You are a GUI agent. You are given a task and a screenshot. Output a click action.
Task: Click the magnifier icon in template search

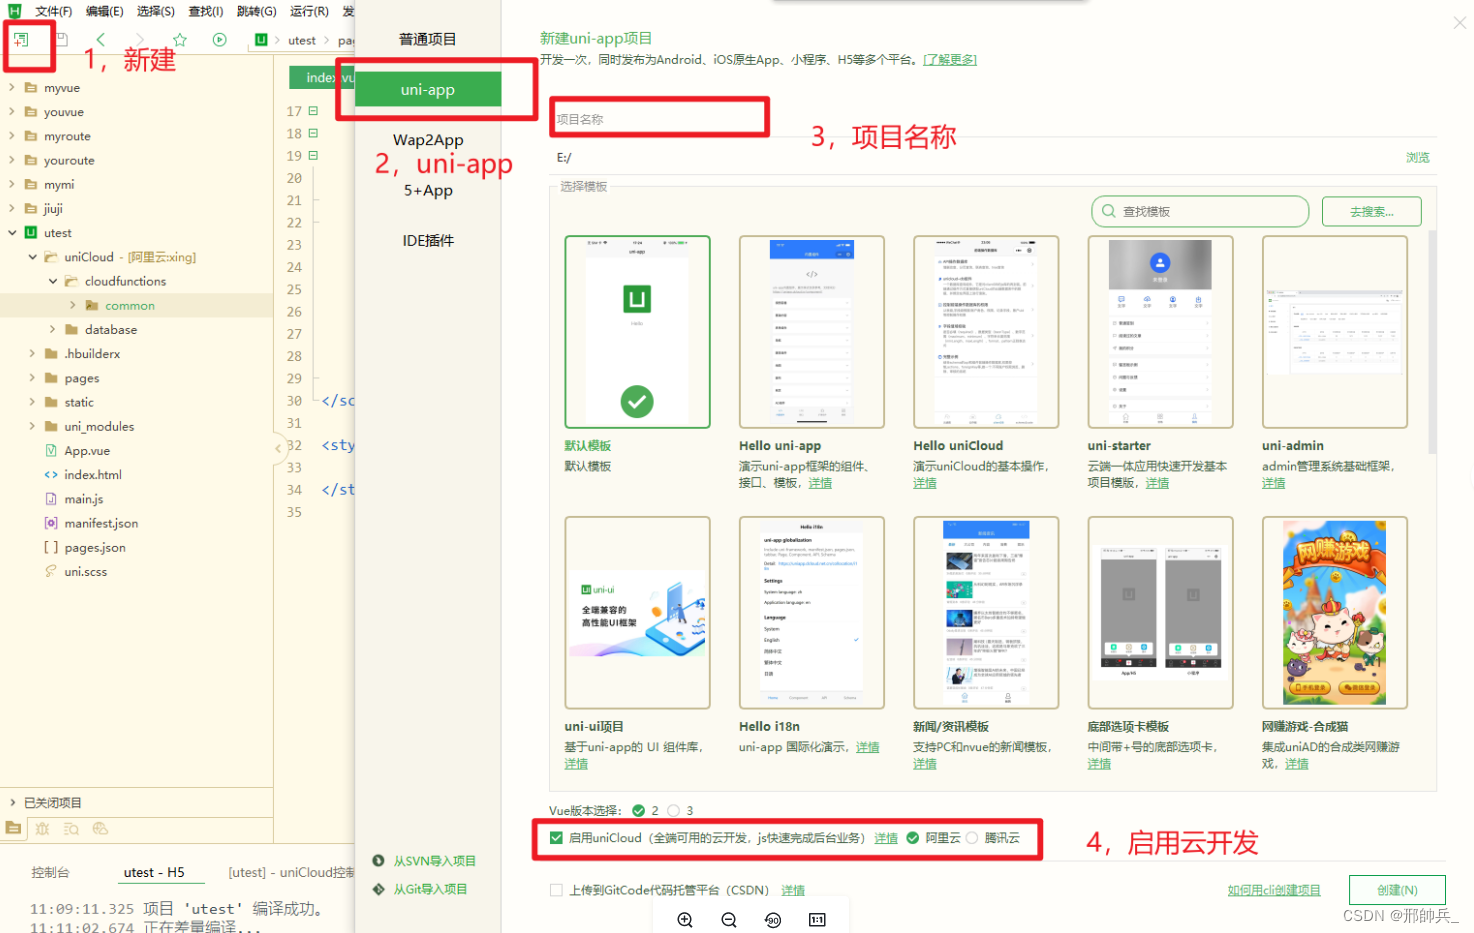click(1109, 211)
